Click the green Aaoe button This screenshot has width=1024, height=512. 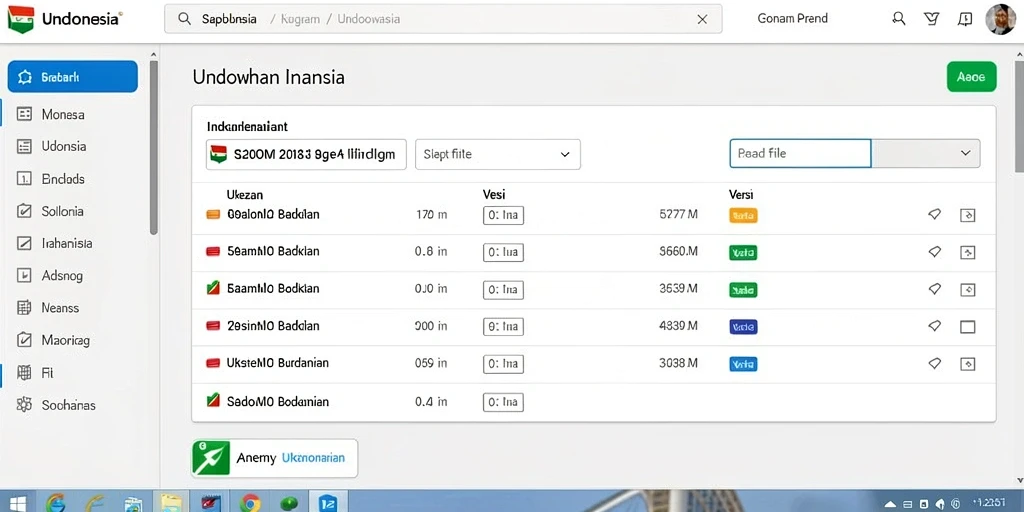971,76
